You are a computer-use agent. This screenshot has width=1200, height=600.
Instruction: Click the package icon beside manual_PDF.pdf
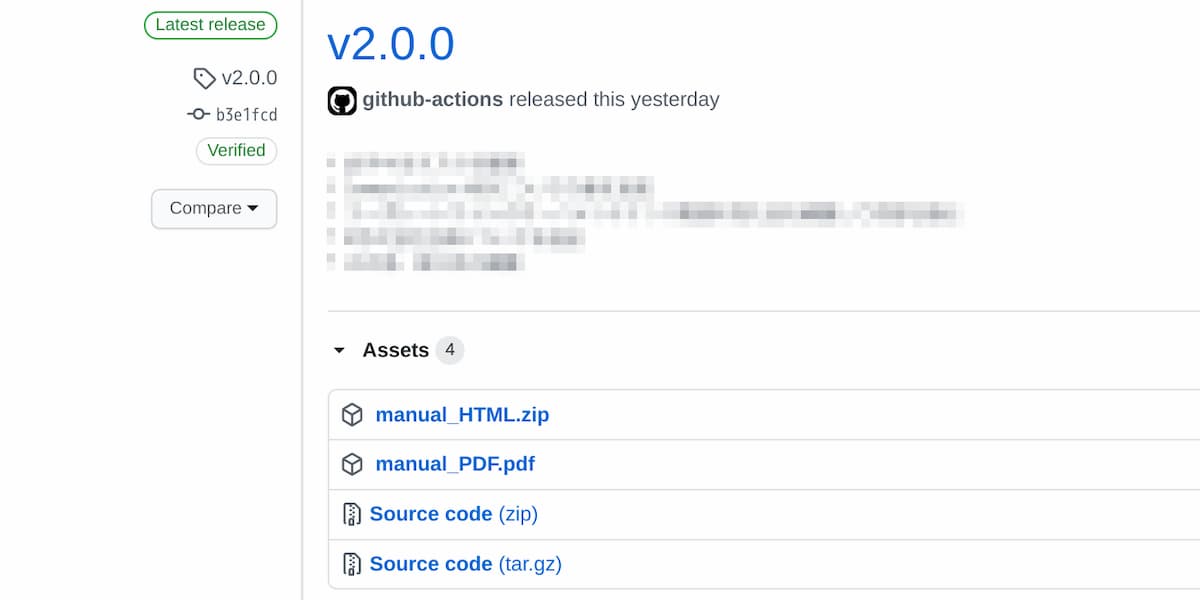[x=352, y=464]
